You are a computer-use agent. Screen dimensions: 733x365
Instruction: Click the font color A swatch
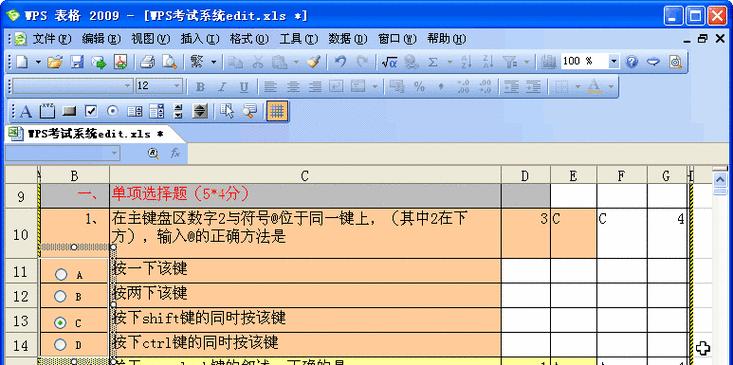(595, 87)
